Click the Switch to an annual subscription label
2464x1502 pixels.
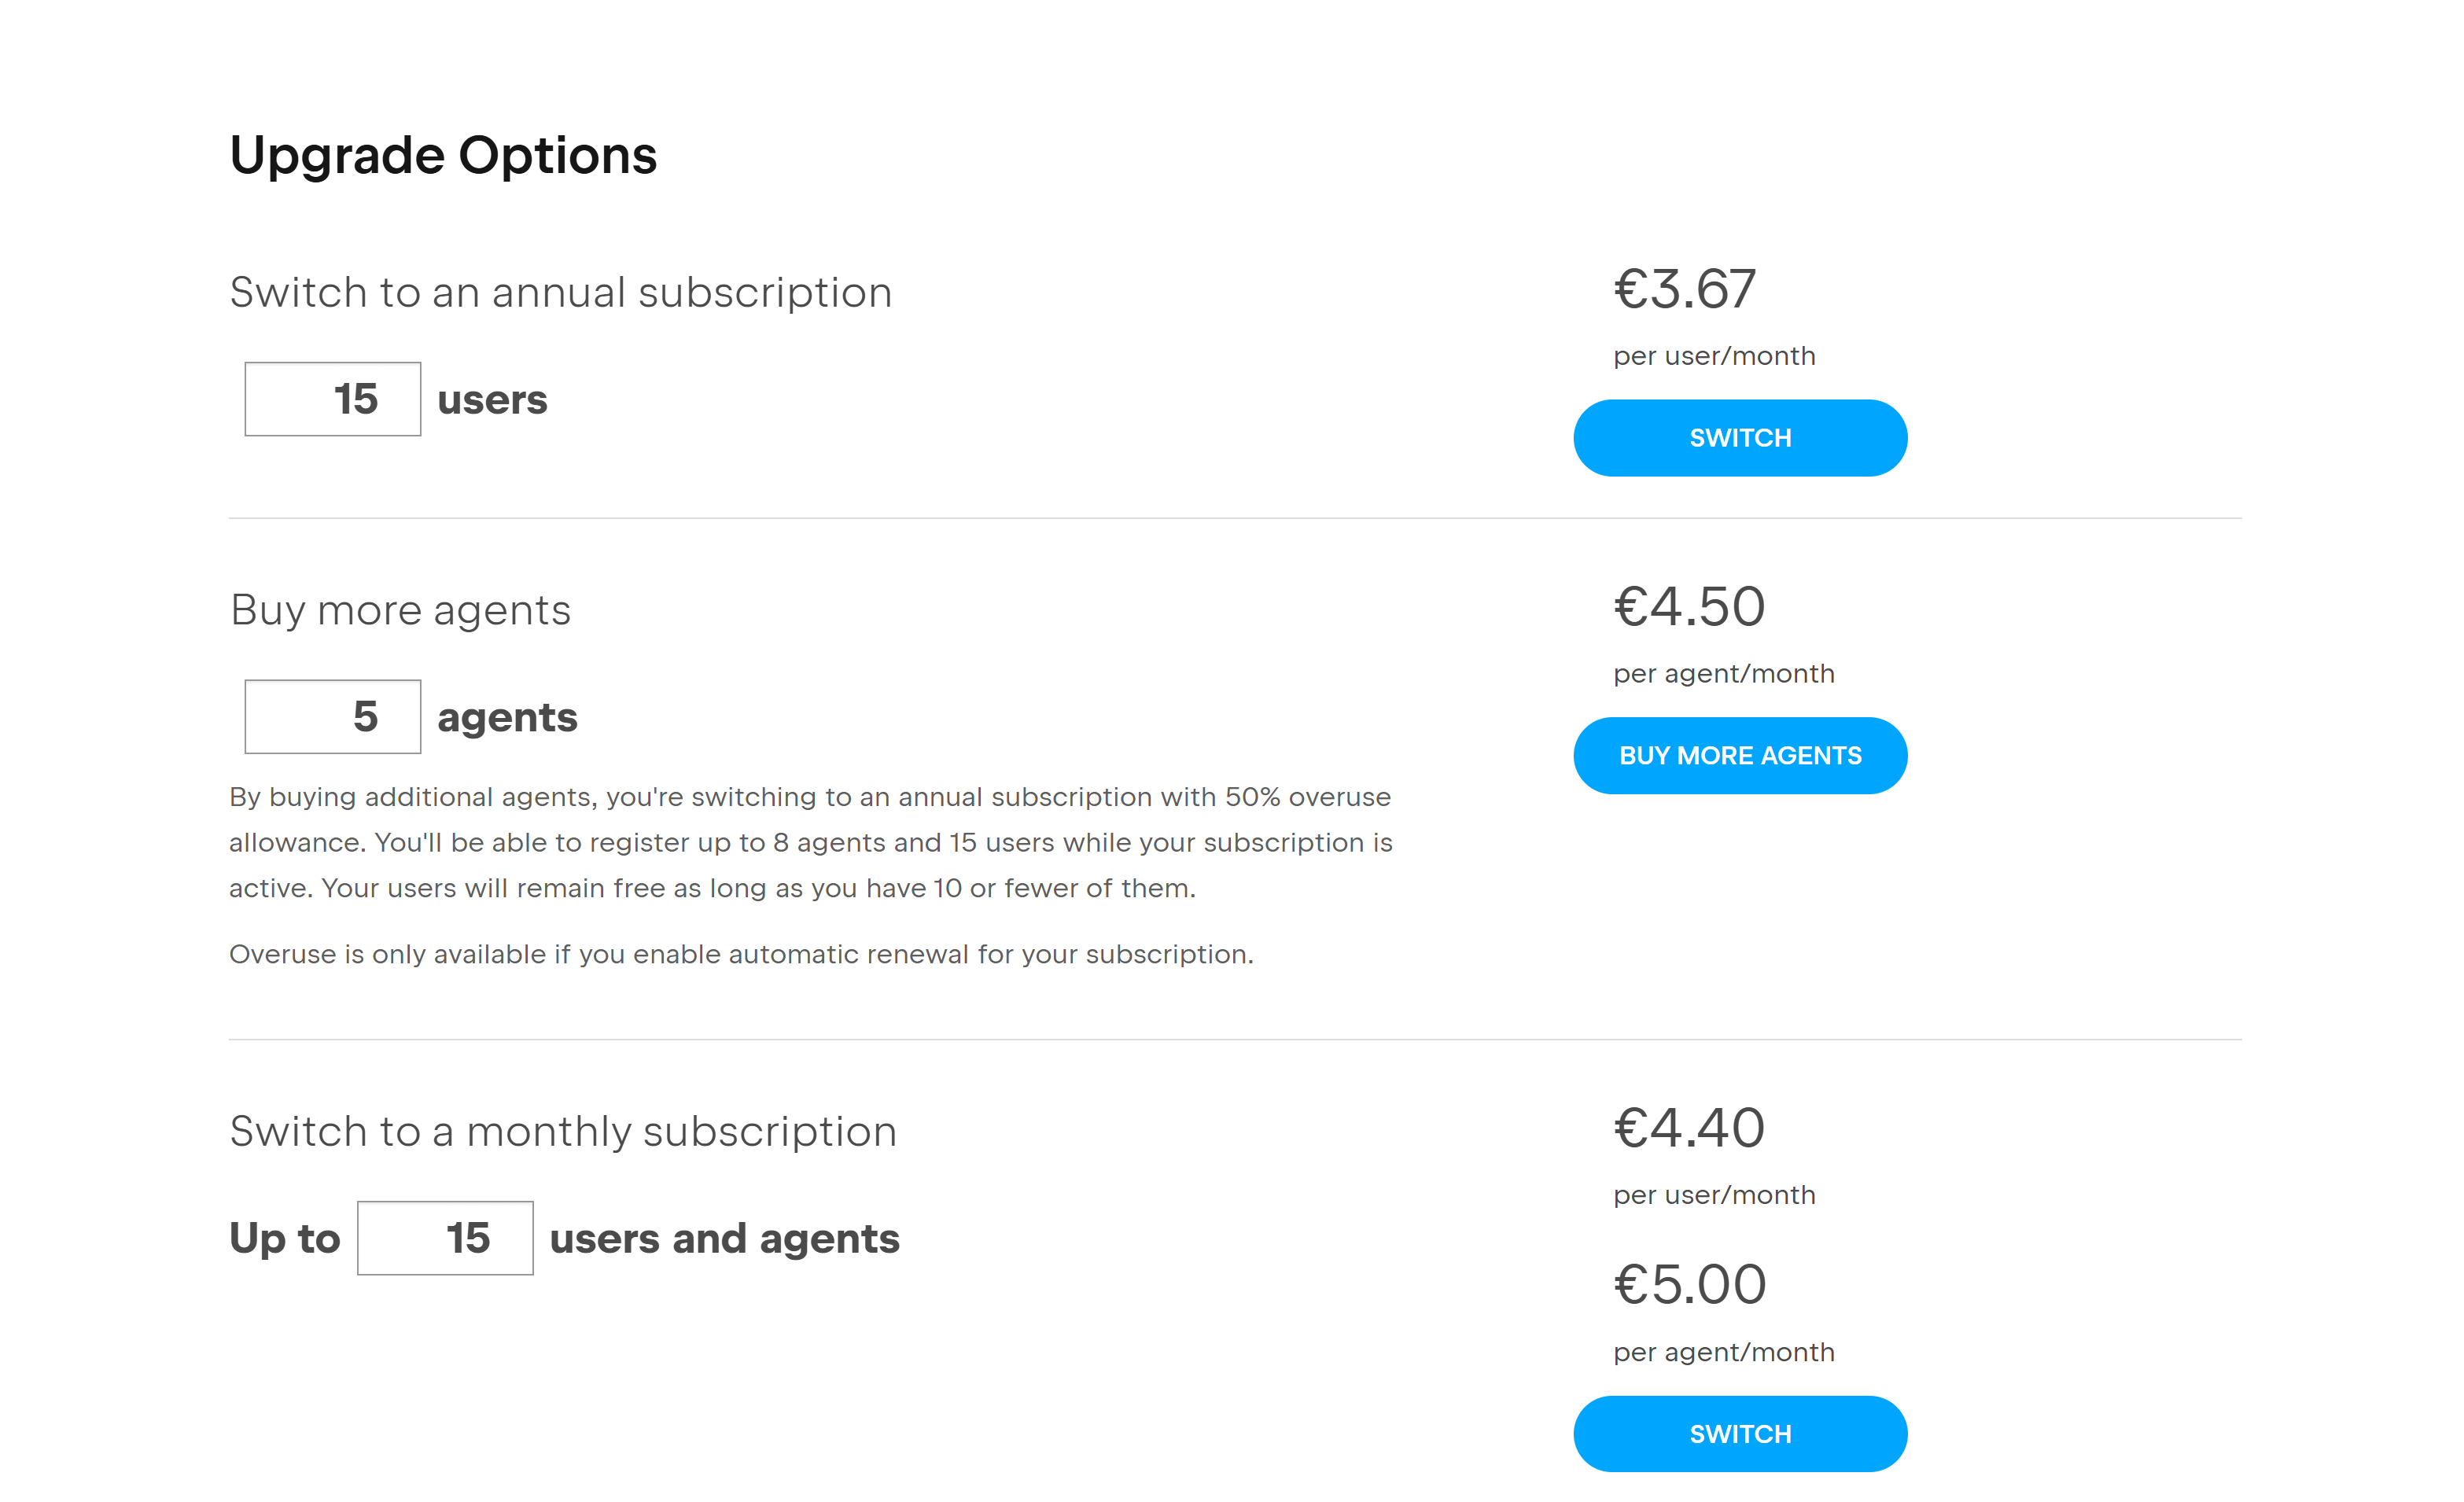[561, 292]
